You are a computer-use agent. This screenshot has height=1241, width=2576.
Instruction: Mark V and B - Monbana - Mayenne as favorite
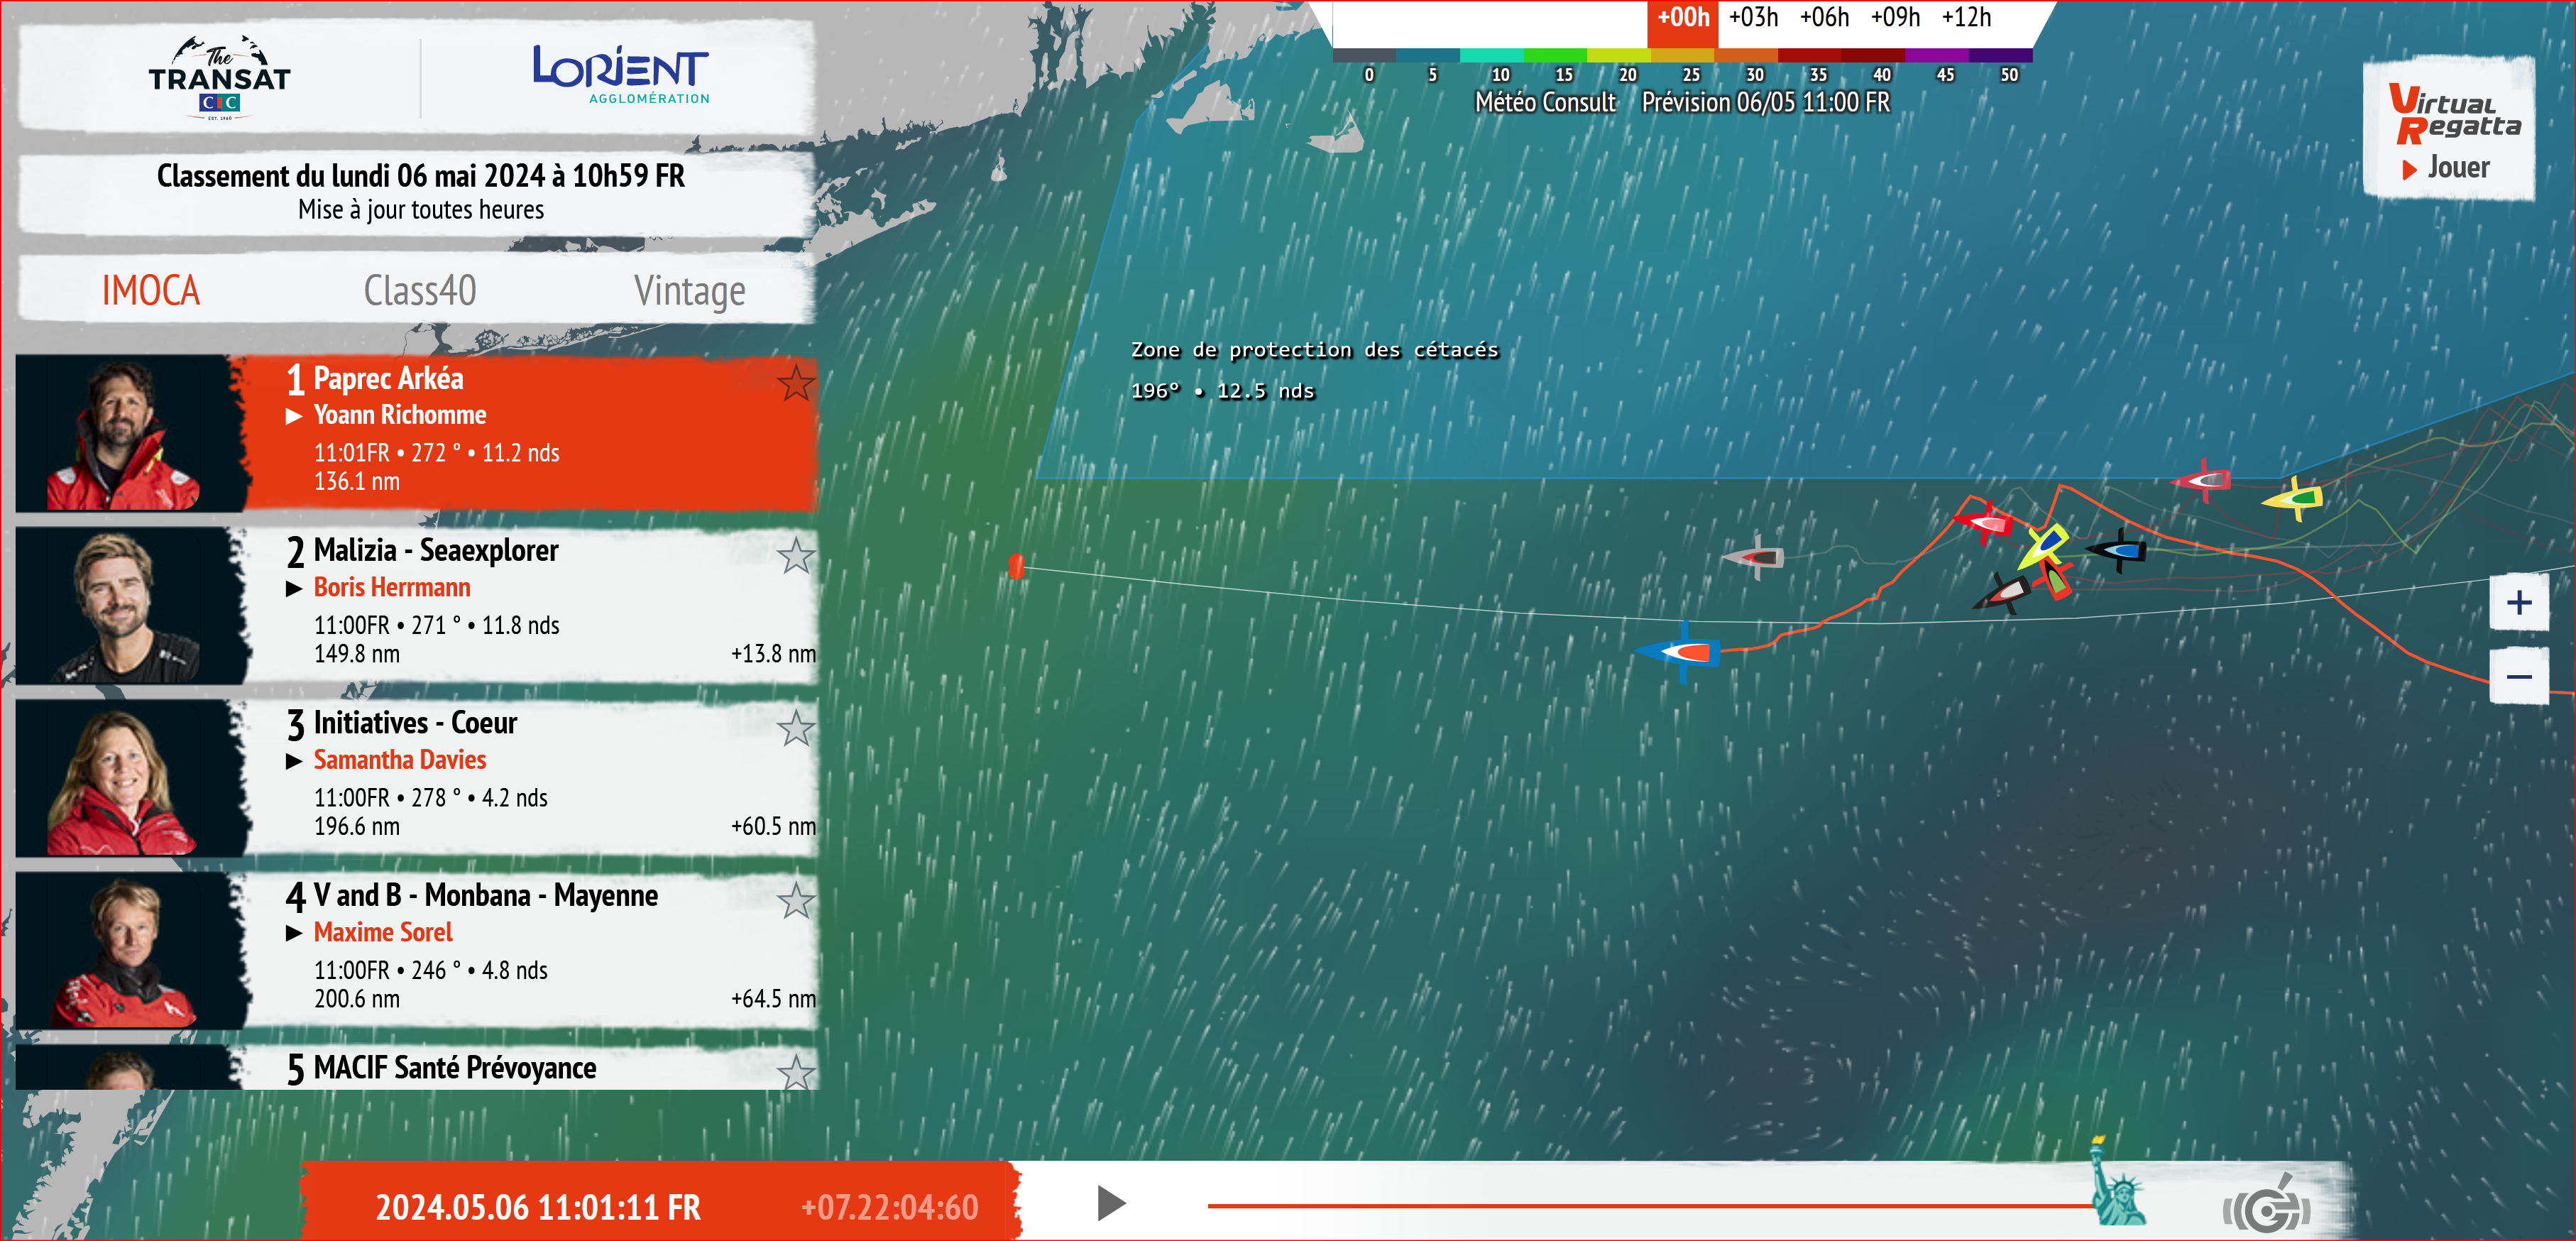796,900
